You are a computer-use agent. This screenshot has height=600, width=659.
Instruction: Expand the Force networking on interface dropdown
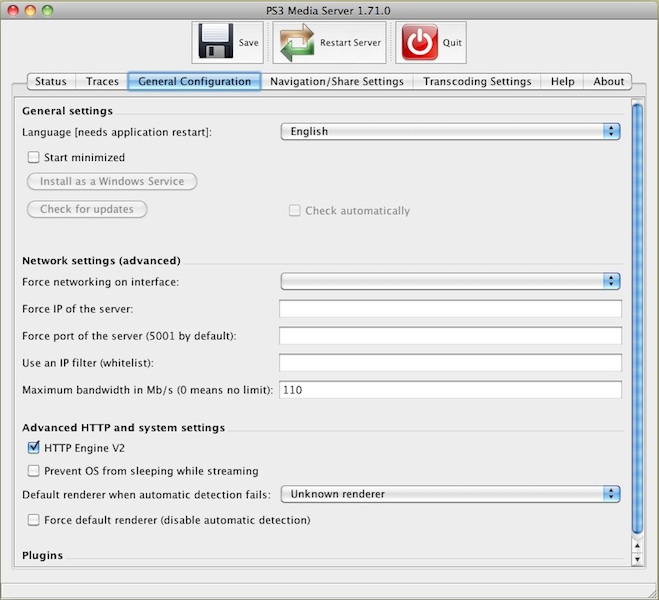[x=450, y=282]
